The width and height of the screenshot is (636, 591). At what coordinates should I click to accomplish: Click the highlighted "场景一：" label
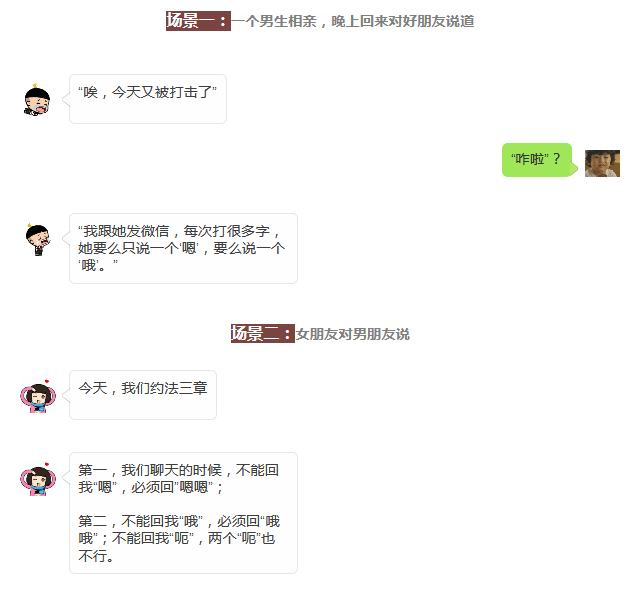pyautogui.click(x=198, y=21)
